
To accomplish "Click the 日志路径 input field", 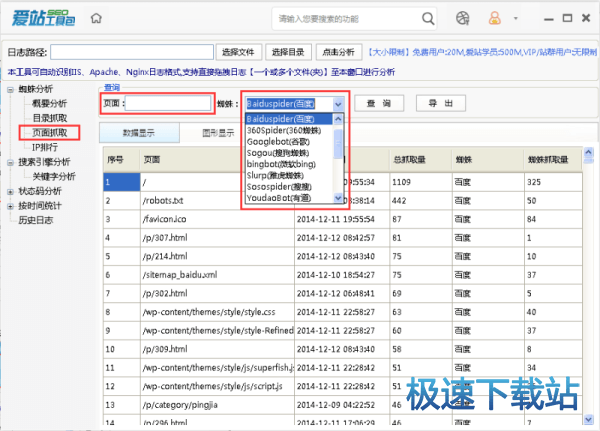I will point(132,52).
